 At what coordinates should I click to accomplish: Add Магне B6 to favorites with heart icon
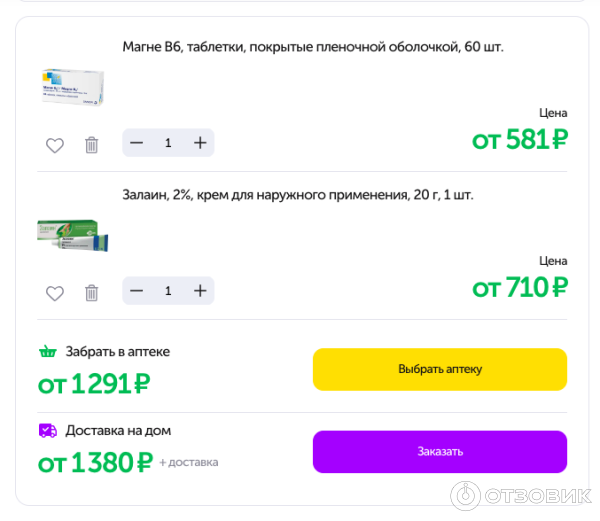click(55, 145)
